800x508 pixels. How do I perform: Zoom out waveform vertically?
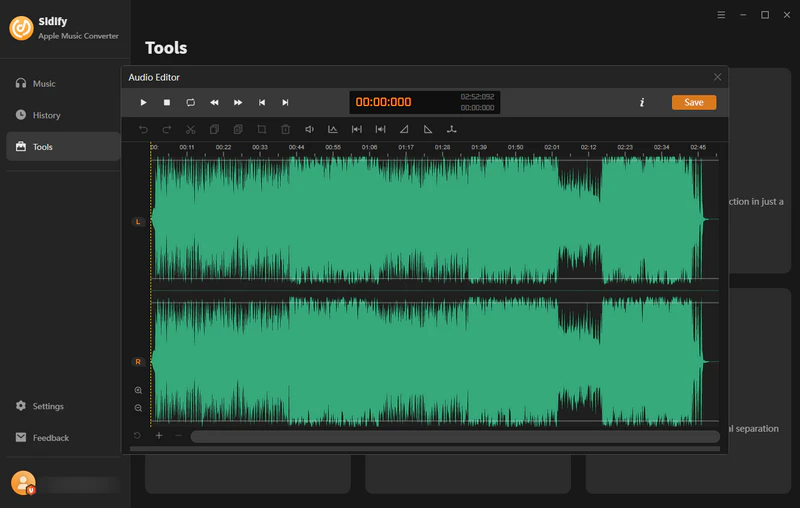click(138, 408)
